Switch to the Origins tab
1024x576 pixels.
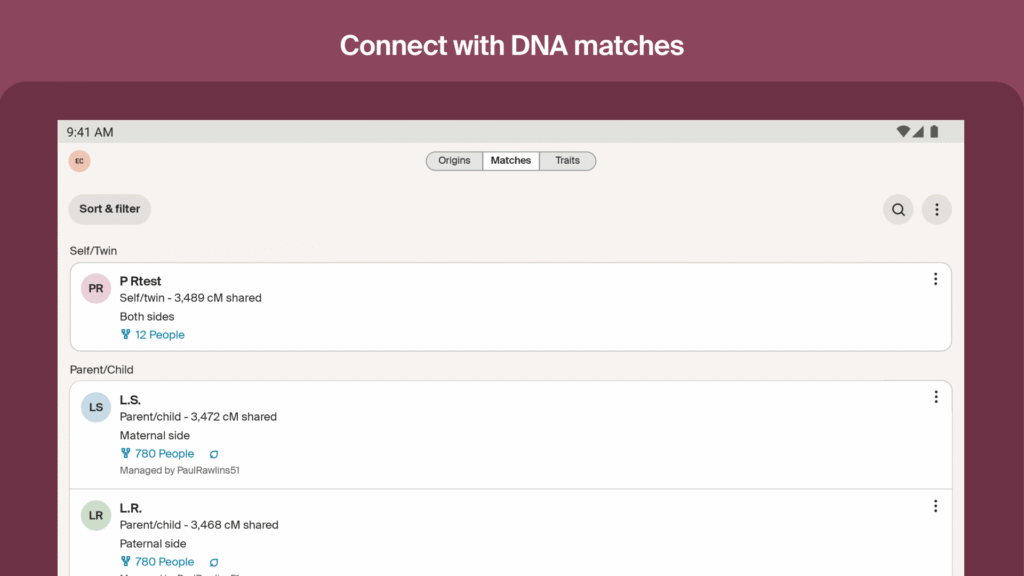(x=454, y=160)
